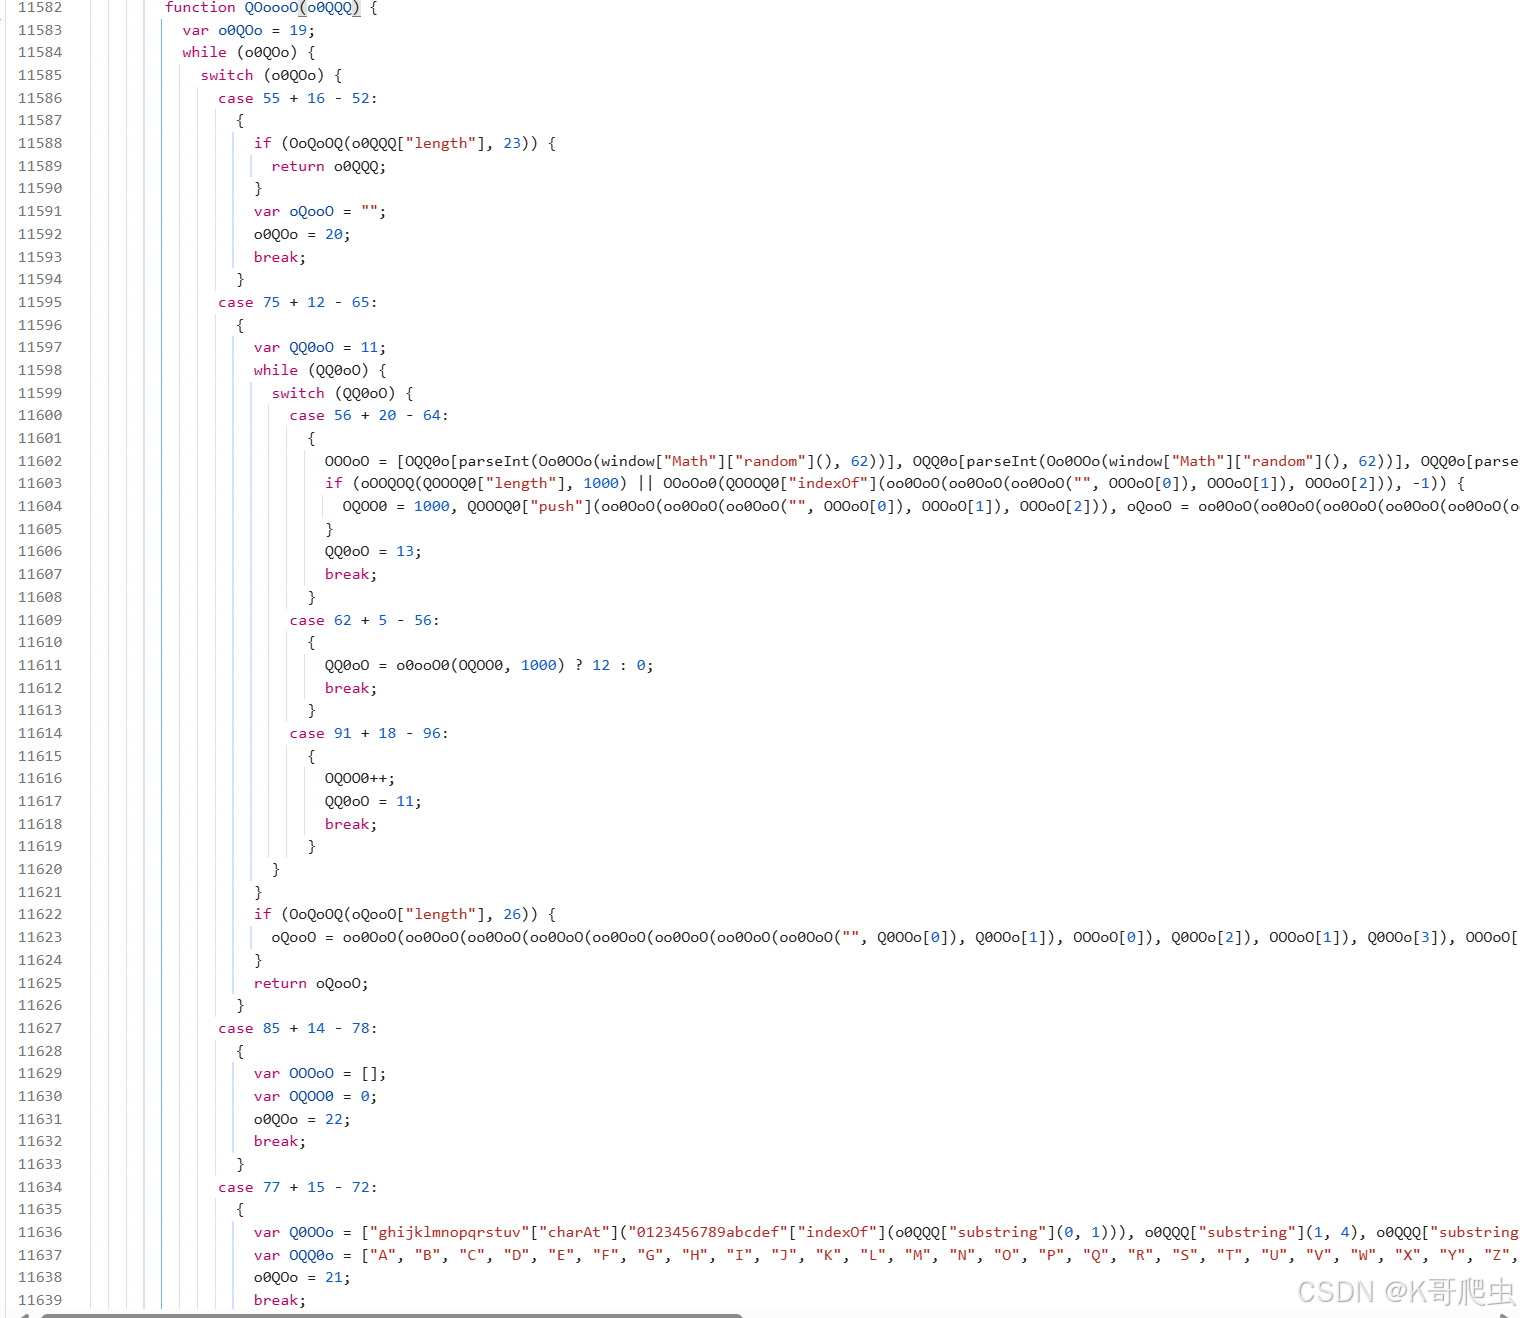Click 'o0QOo = 22;' assignment
Viewport: 1520px width, 1318px height.
coord(302,1119)
